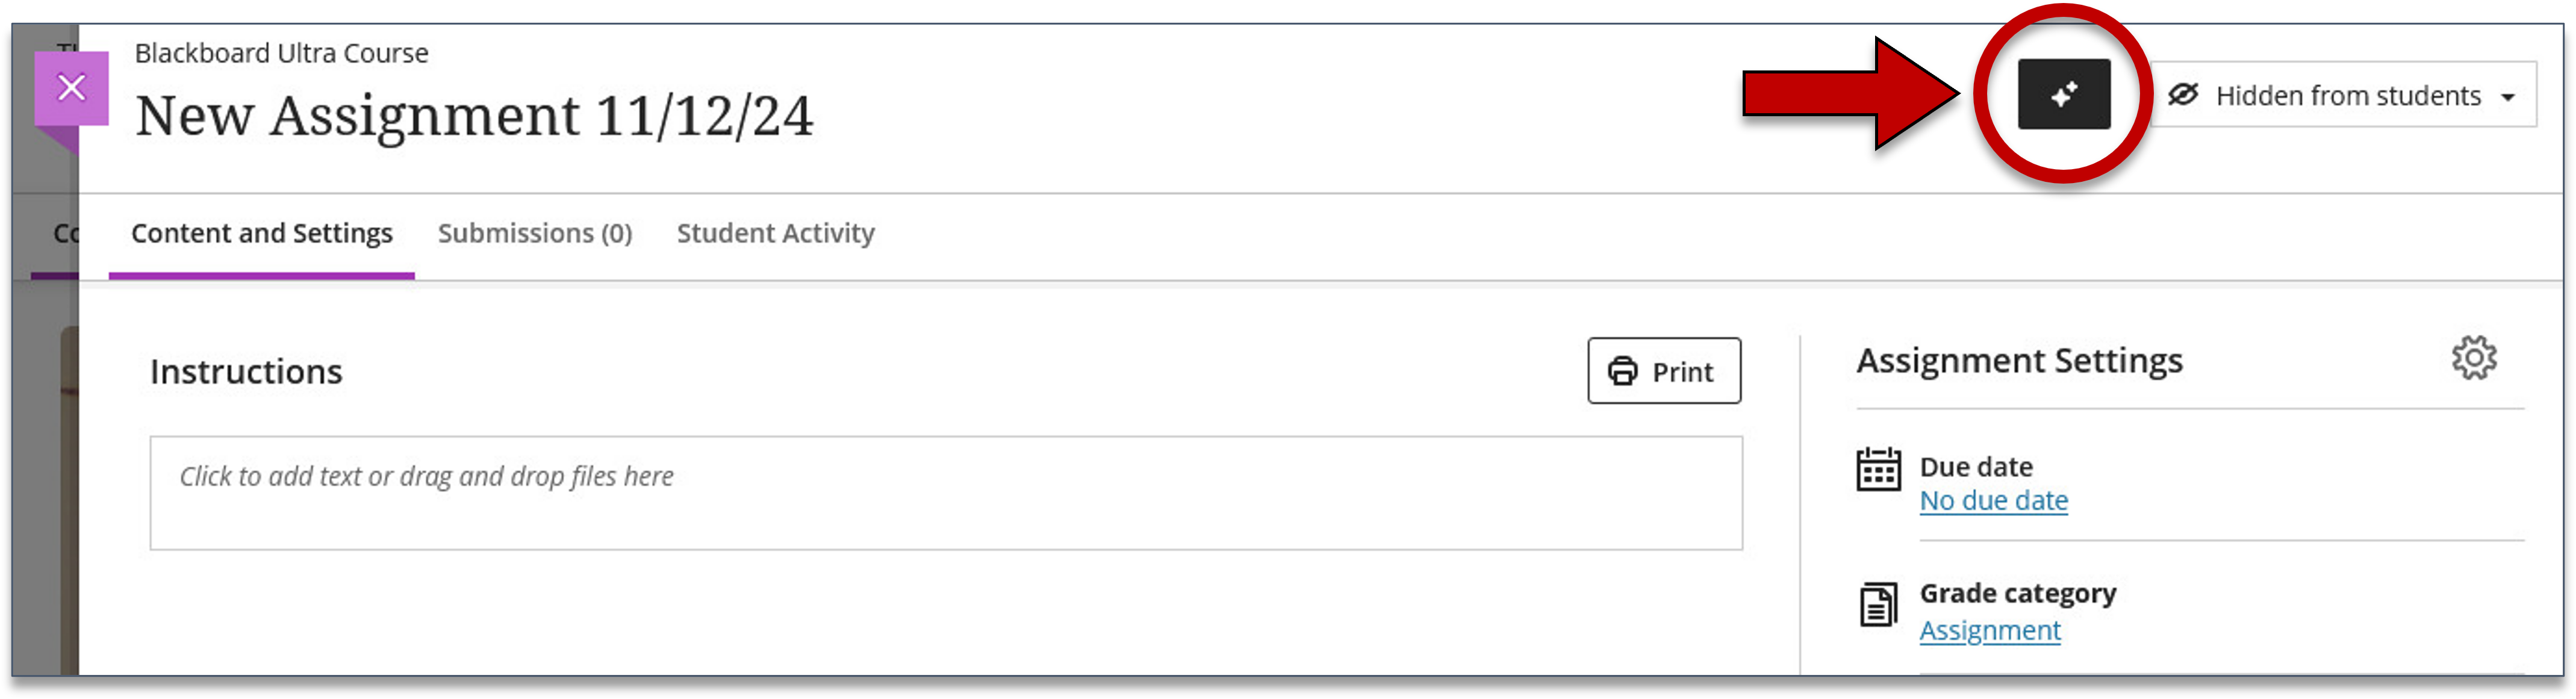
Task: Click the Assignment Settings heading
Action: (2019, 360)
